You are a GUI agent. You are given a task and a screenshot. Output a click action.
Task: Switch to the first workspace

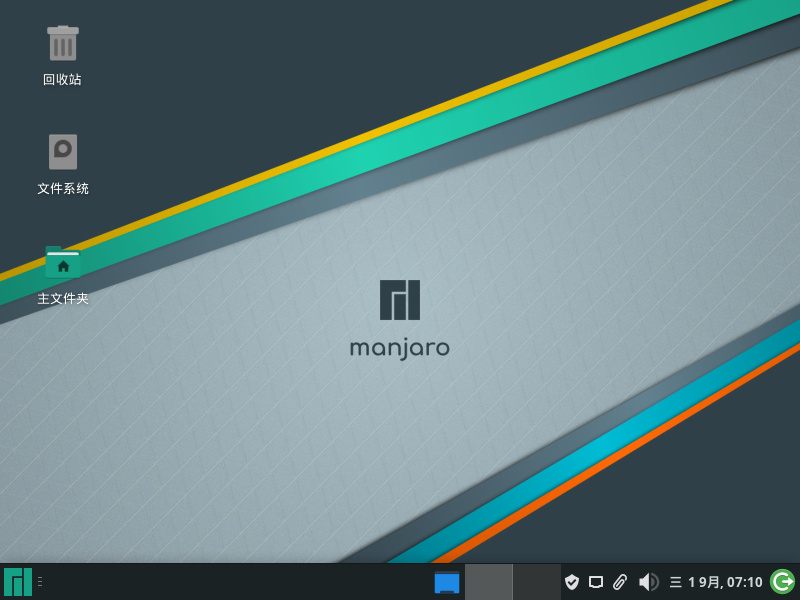click(489, 582)
